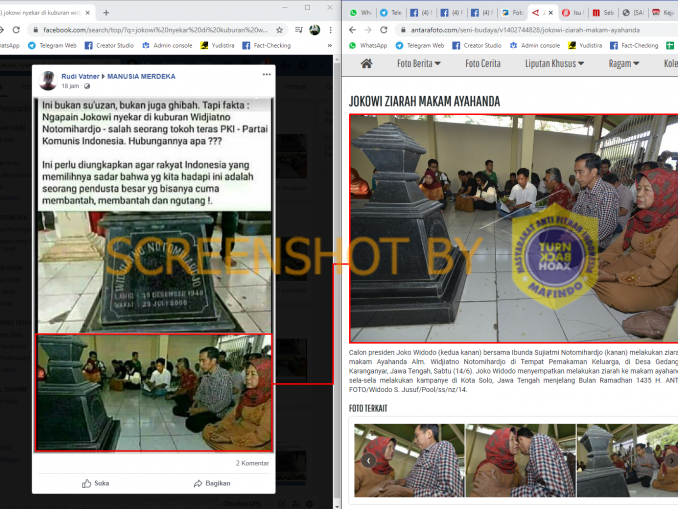Click the 18 jam post timestamp
This screenshot has width=678, height=509.
70,86
